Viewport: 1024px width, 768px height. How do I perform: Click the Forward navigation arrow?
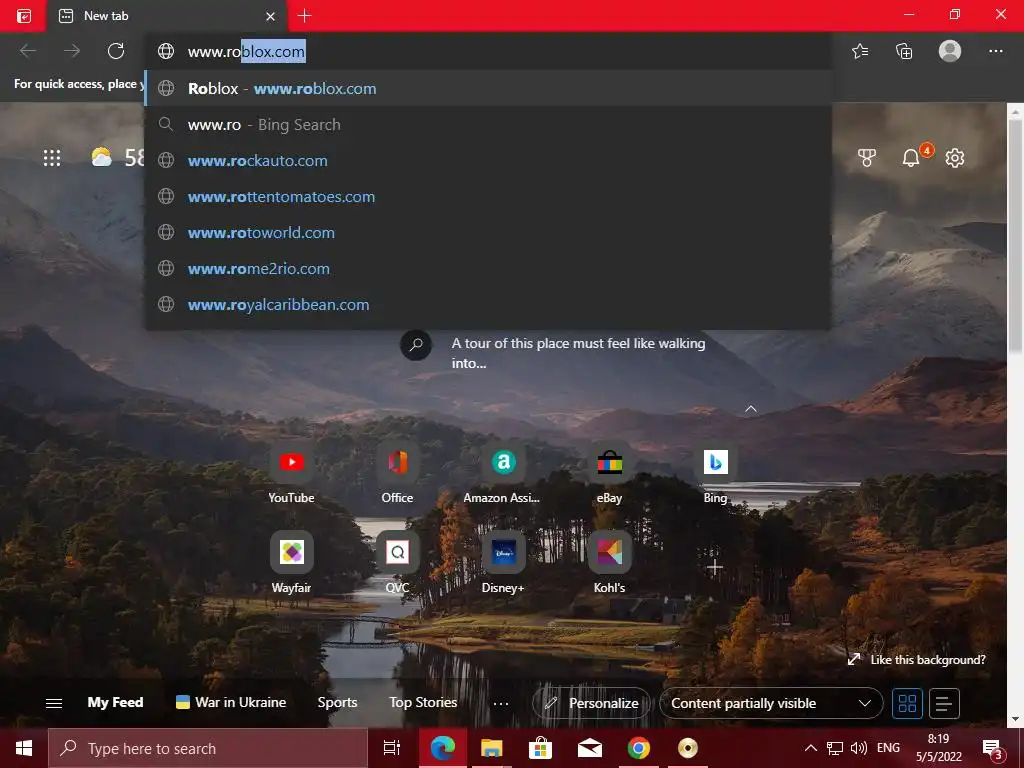(72, 51)
